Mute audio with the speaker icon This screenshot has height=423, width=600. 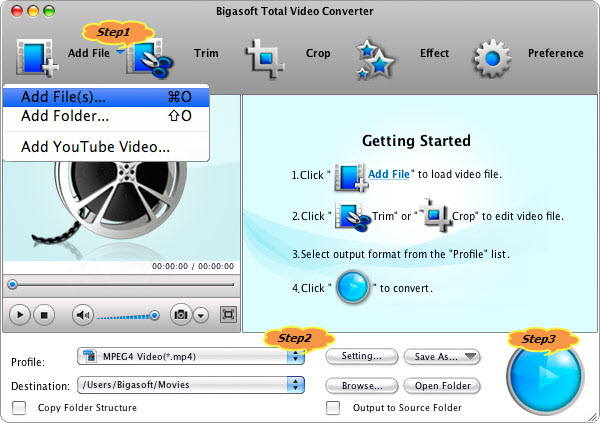click(x=83, y=315)
